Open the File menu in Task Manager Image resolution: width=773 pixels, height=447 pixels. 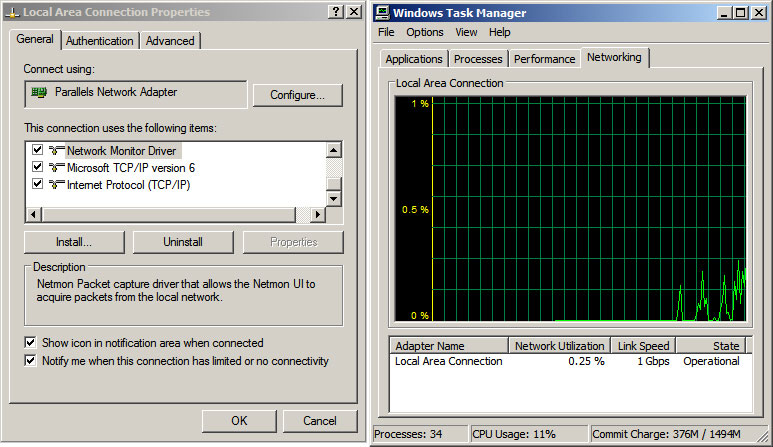pos(386,32)
